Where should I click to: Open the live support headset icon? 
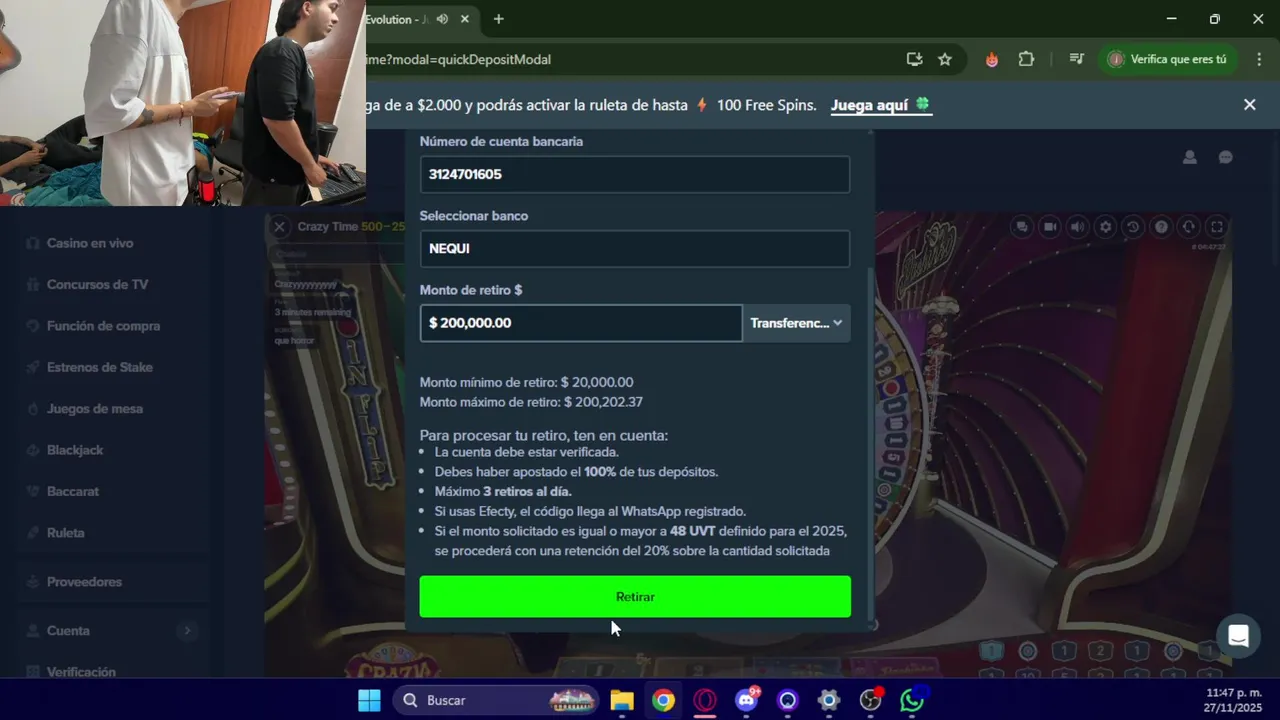1189,227
